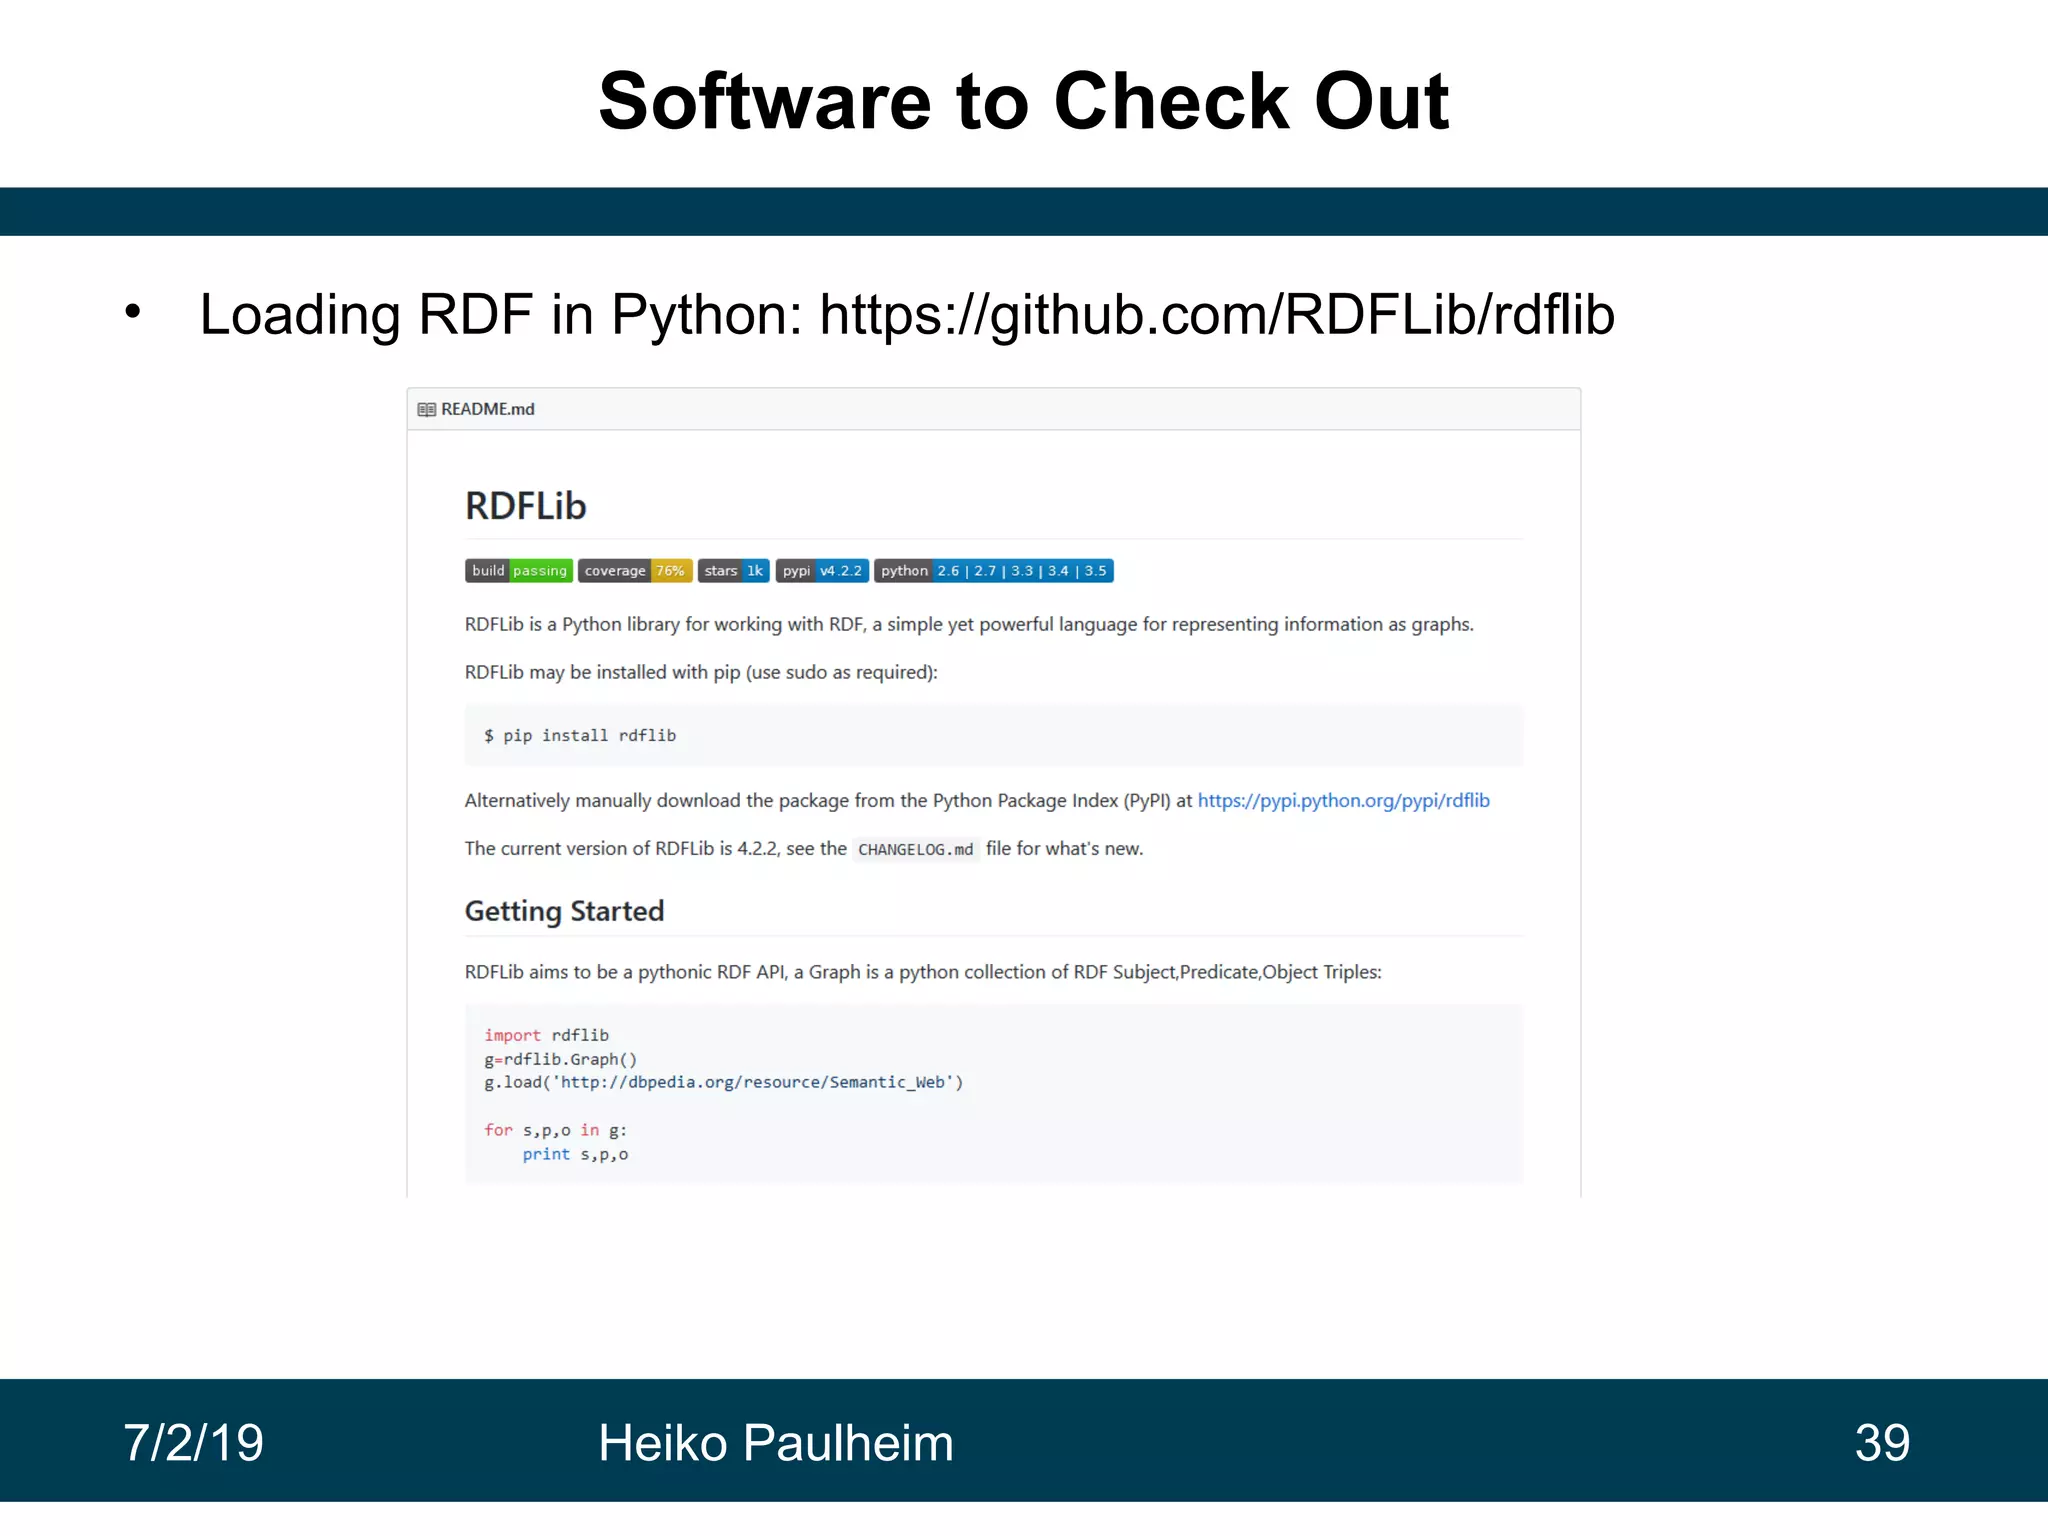Click the CHANGELOG.md inline code reference
Image resolution: width=2048 pixels, height=1536 pixels.
915,849
